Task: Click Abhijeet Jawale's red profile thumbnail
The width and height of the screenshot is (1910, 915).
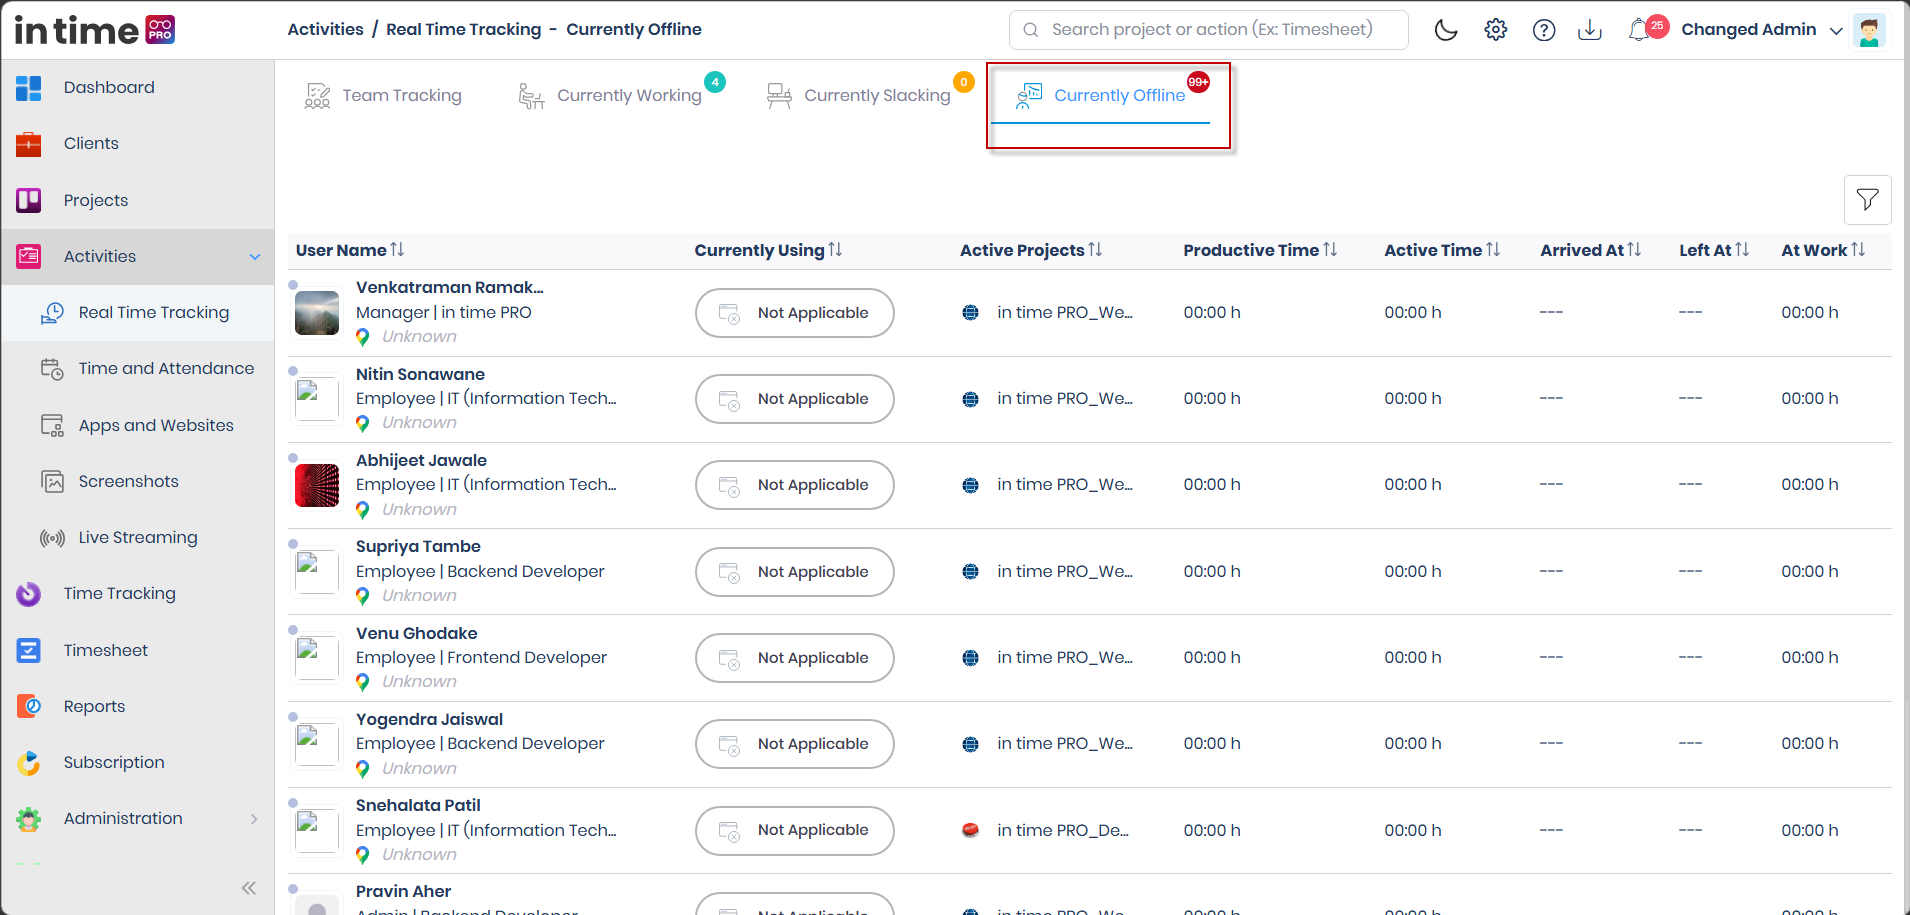Action: click(317, 485)
